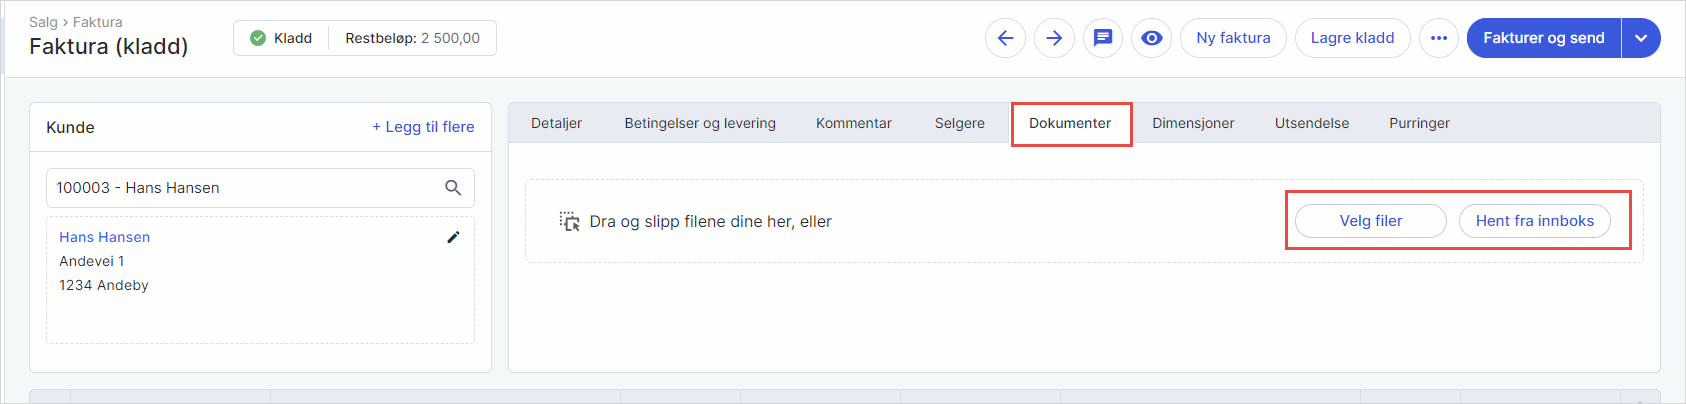Click Ny faktura button

(1233, 38)
